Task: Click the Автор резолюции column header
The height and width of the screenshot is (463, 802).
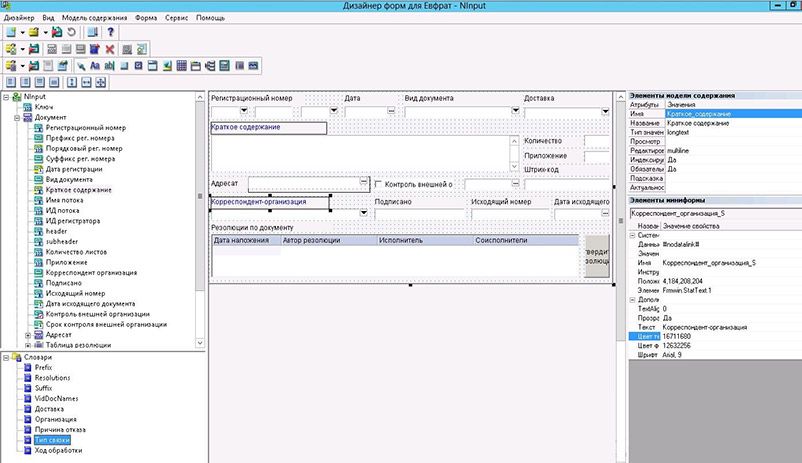Action: click(x=329, y=240)
